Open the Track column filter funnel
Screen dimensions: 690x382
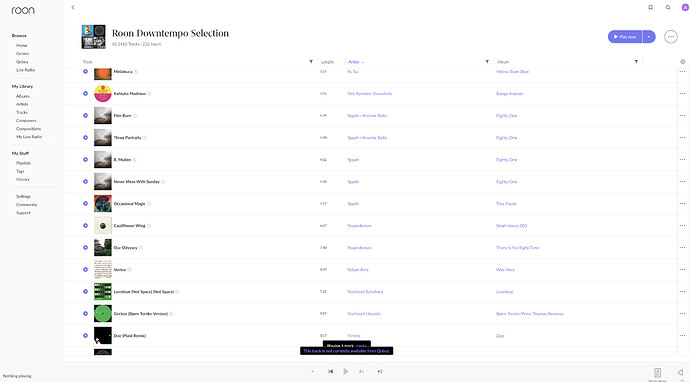[311, 62]
